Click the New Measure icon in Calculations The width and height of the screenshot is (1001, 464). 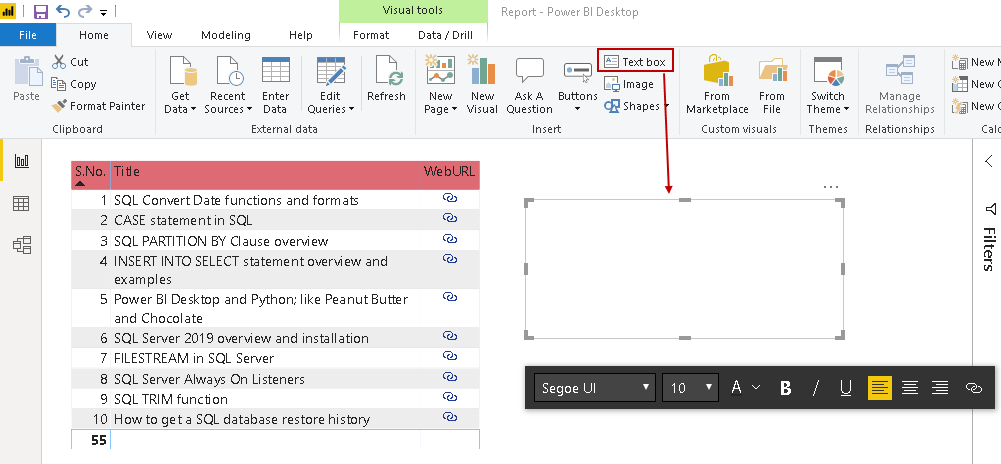click(x=960, y=62)
